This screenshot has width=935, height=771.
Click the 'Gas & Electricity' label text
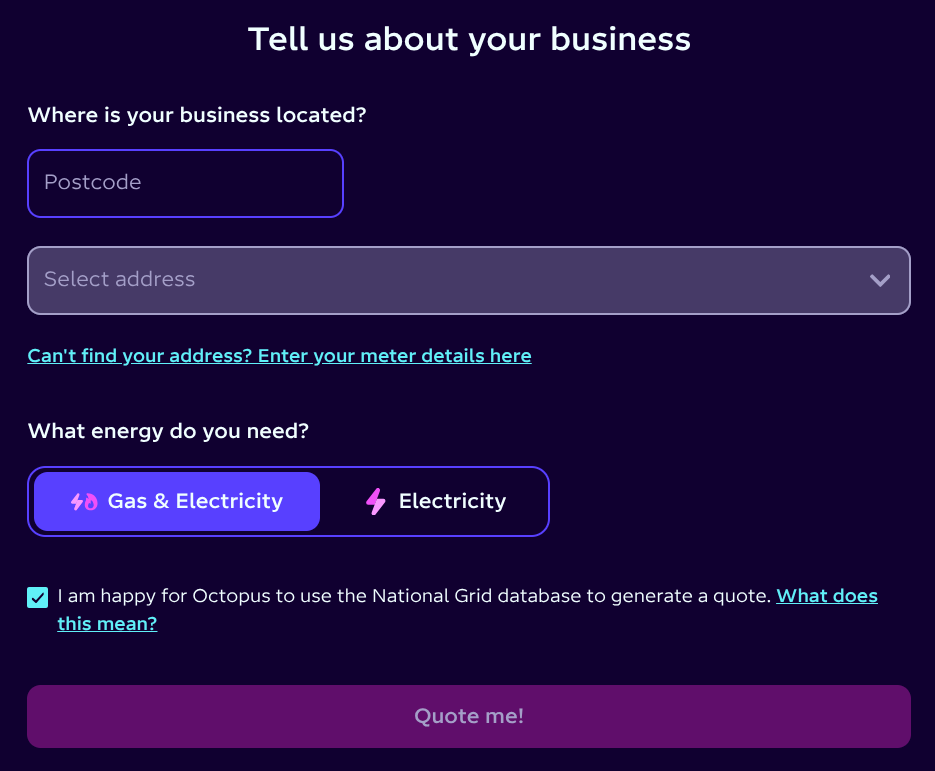(x=195, y=502)
